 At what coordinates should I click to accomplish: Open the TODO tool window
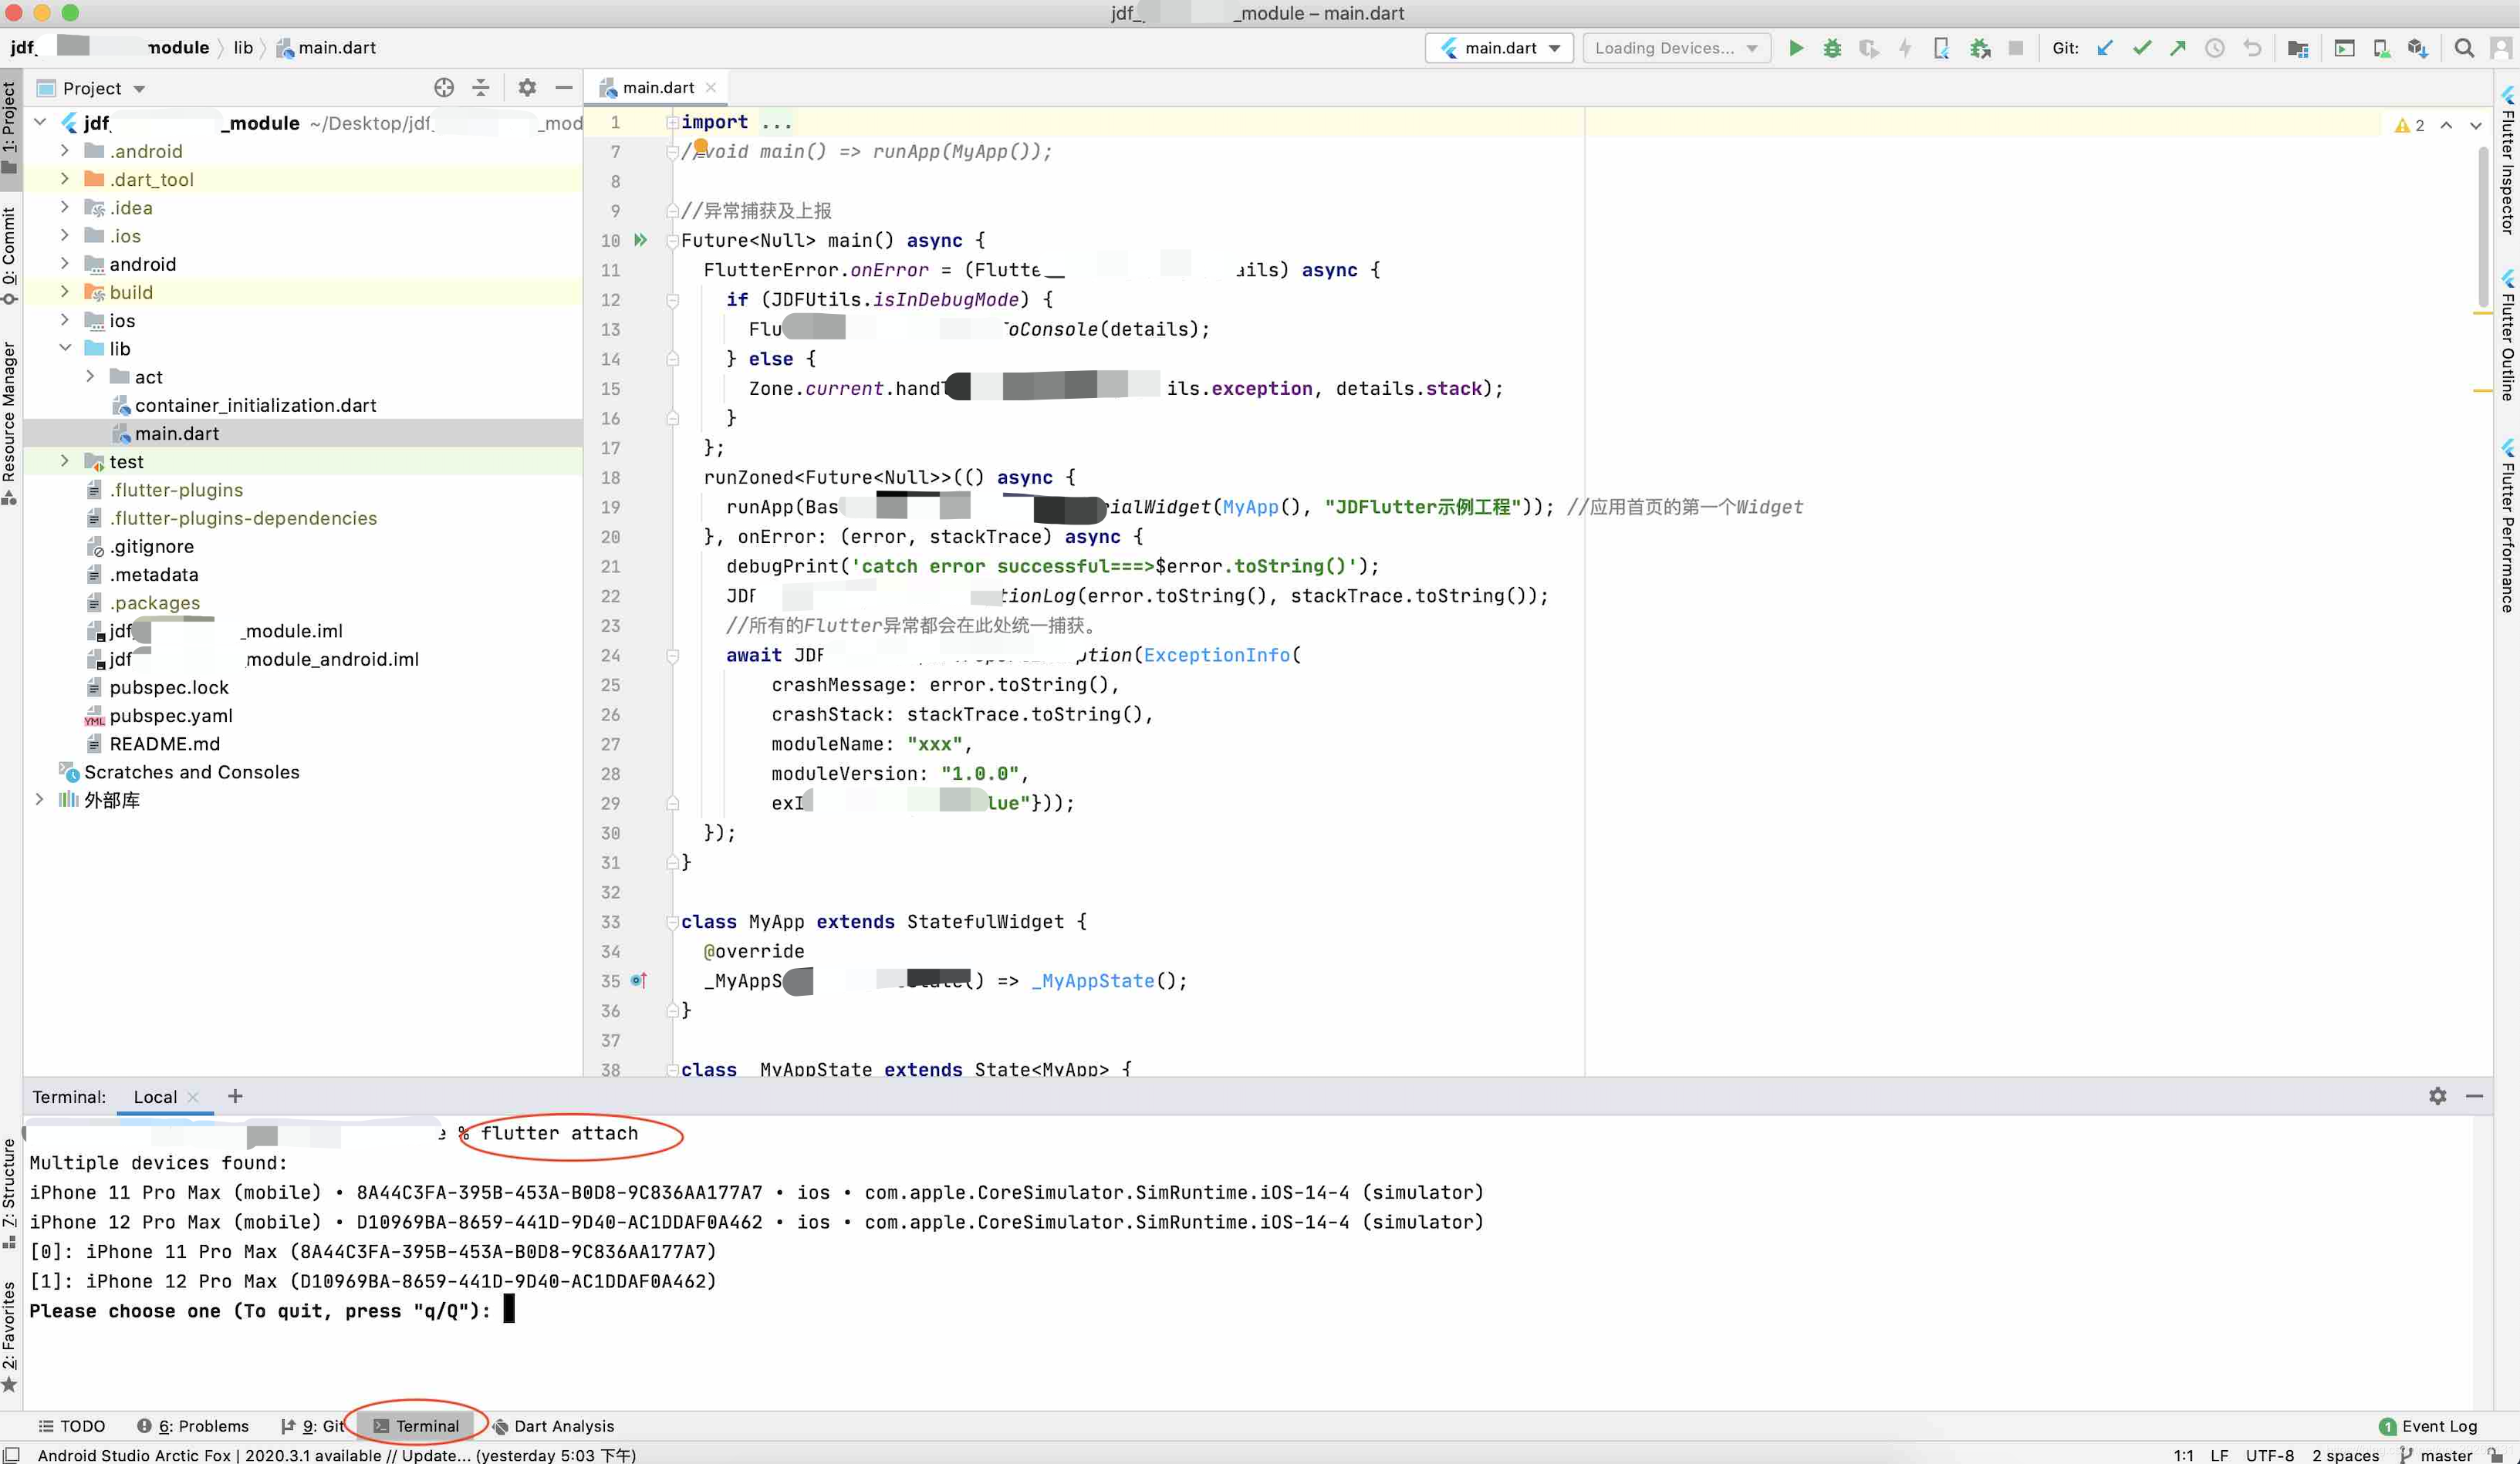coord(71,1426)
